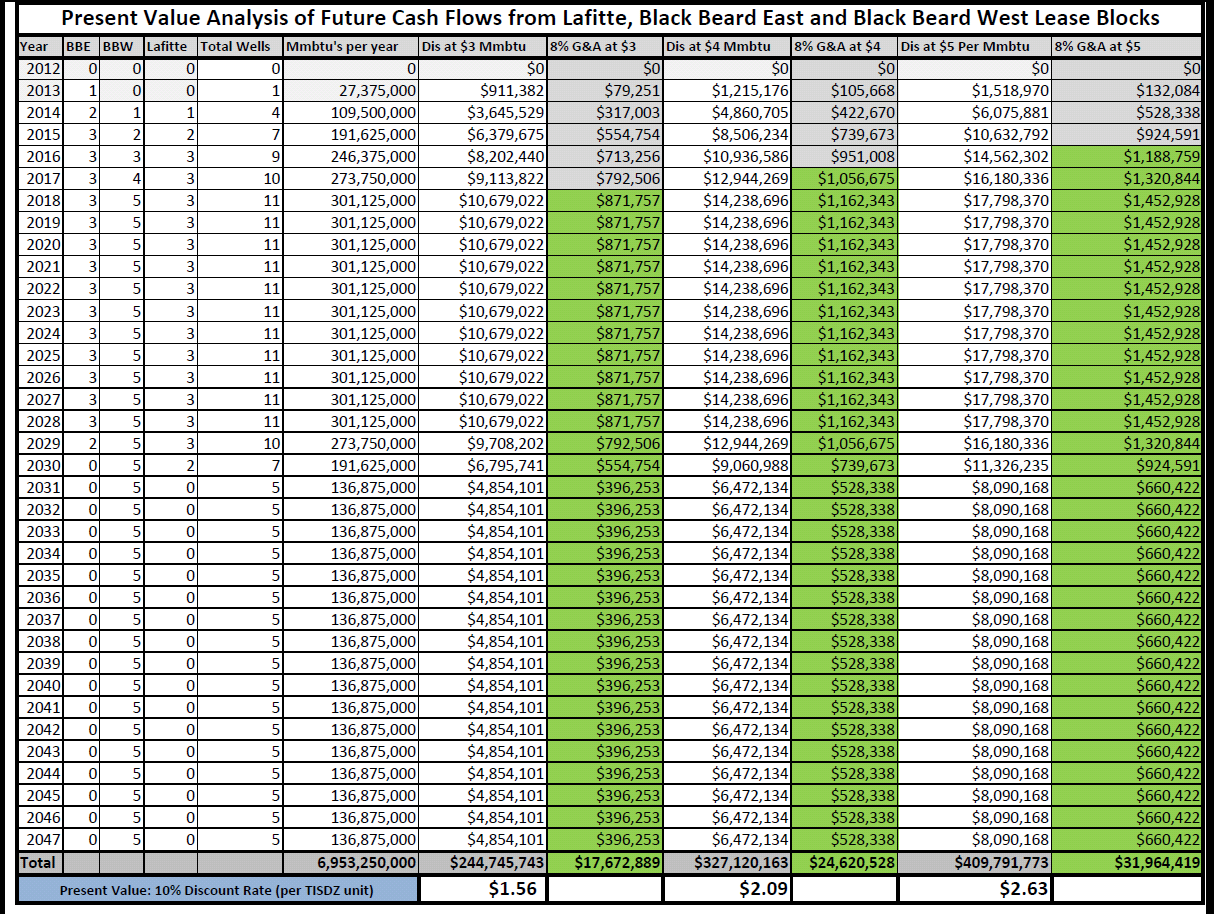
Task: Click the year cell '2018'
Action: (40, 201)
